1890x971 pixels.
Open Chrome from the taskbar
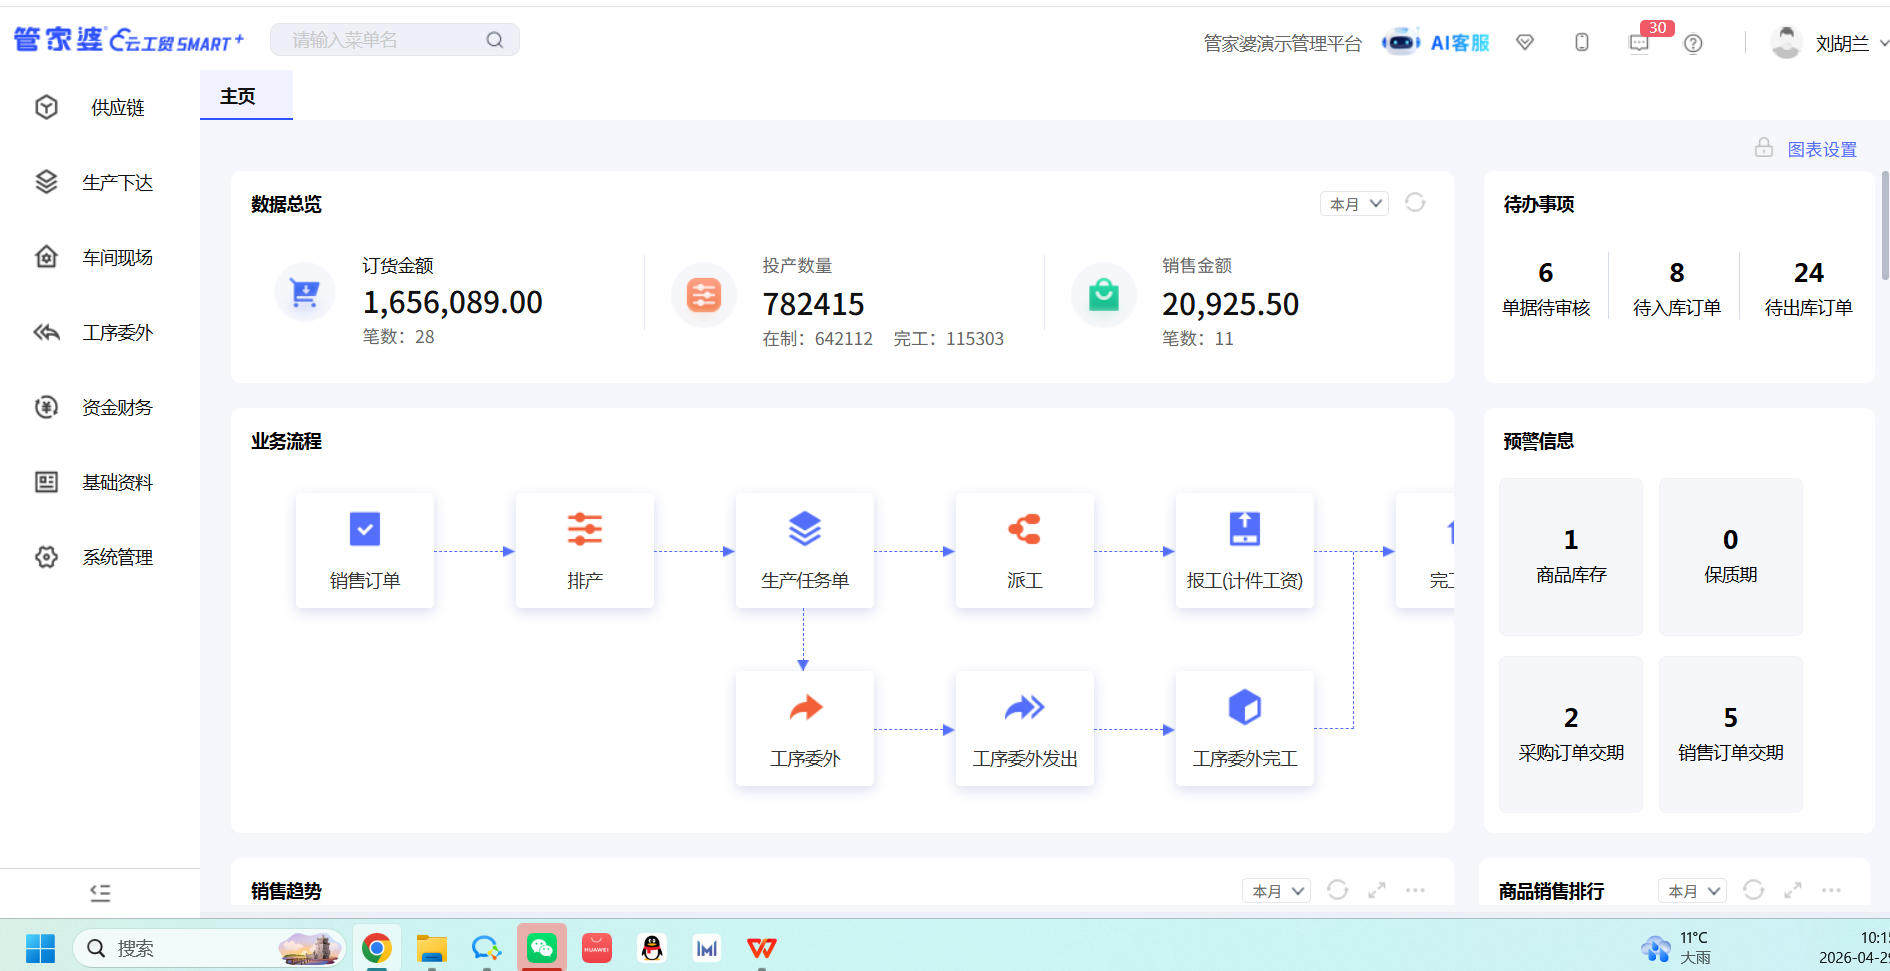click(x=377, y=947)
